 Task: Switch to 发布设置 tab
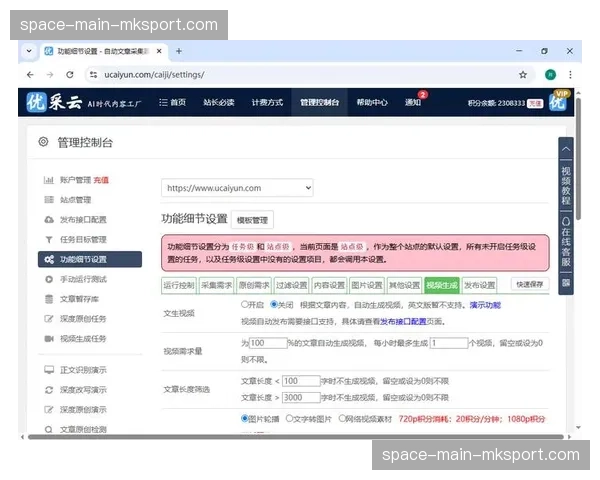[x=479, y=285]
